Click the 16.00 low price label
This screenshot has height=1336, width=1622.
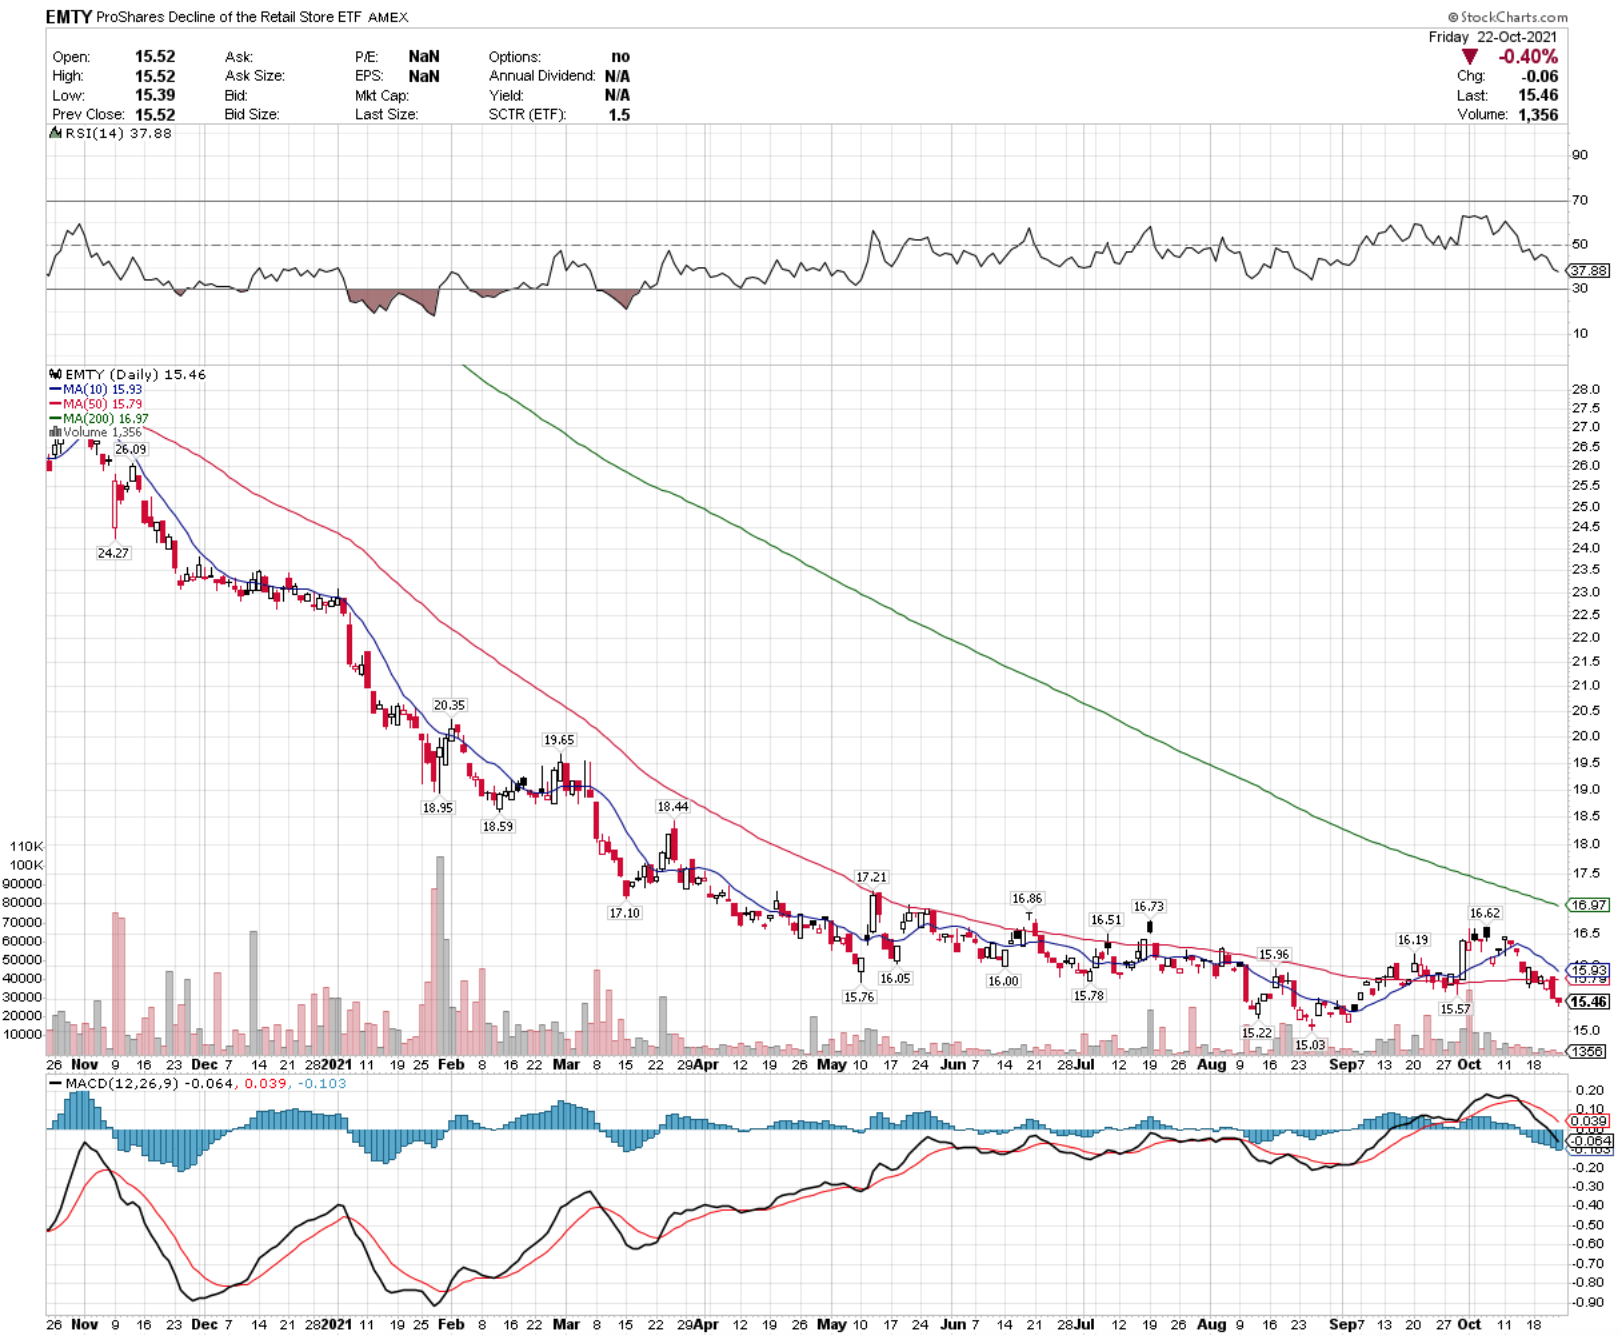(1003, 981)
